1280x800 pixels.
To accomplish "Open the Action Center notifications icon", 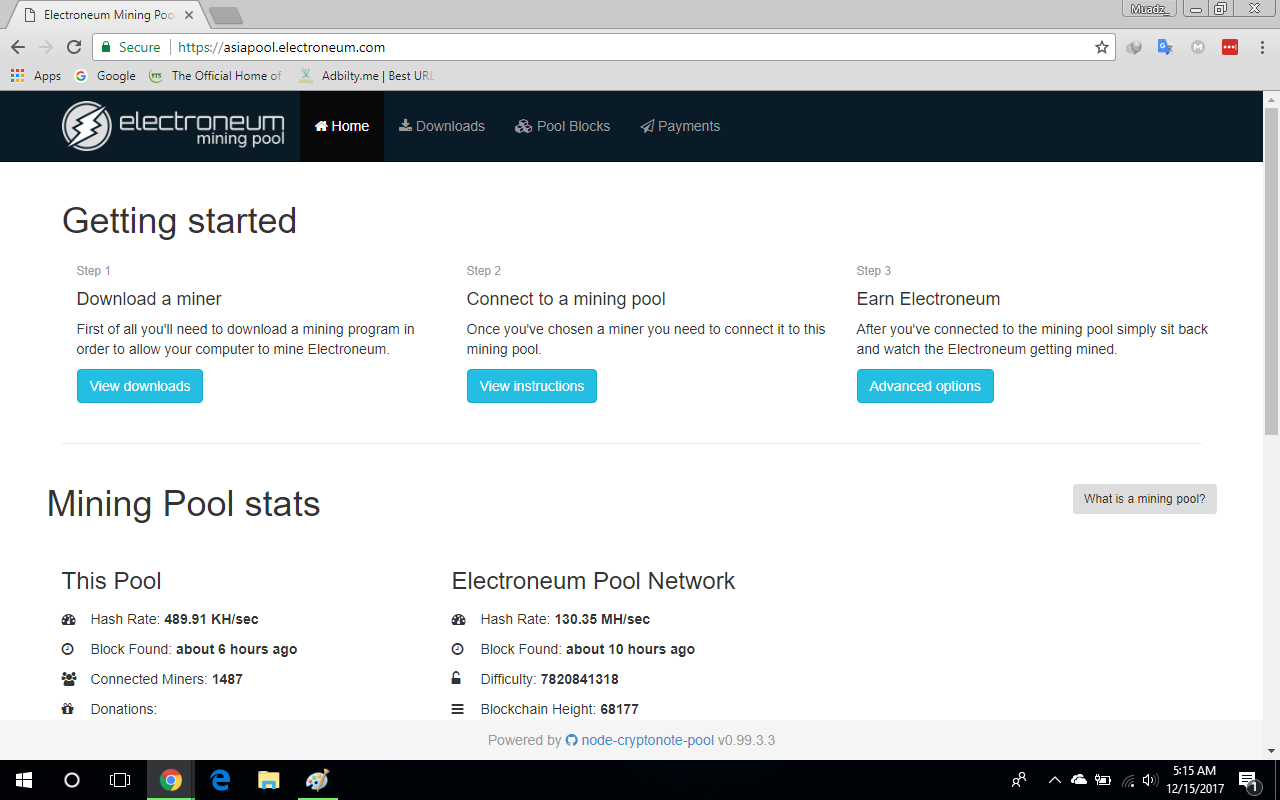I will click(x=1248, y=780).
